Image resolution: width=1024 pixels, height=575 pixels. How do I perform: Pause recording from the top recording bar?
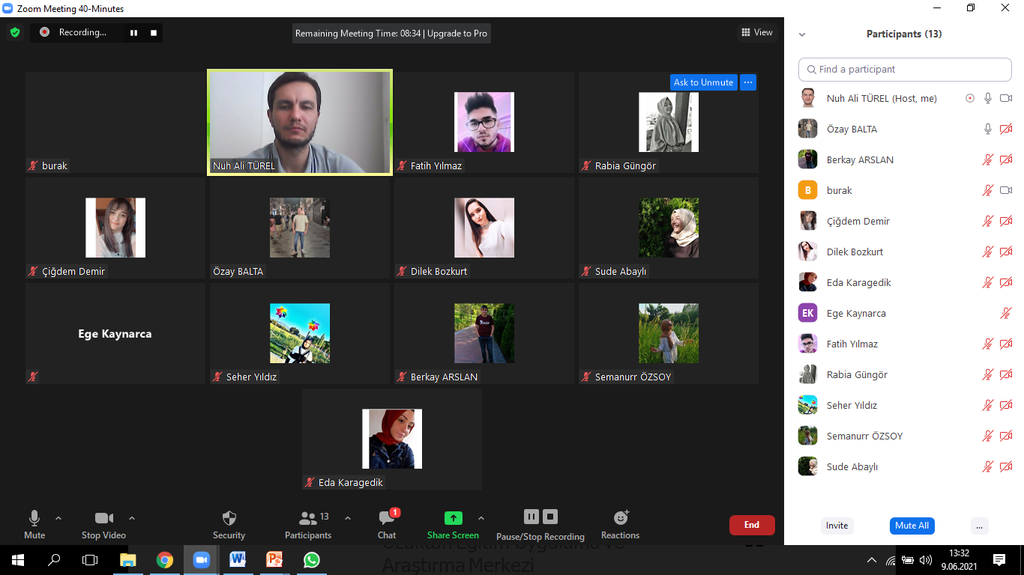click(133, 32)
